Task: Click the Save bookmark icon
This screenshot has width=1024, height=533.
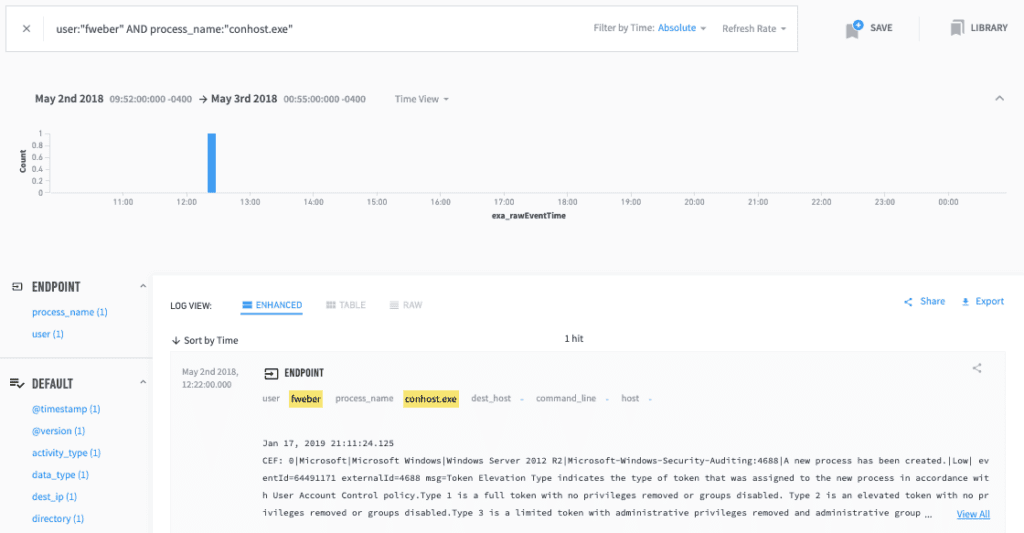Action: click(x=853, y=29)
